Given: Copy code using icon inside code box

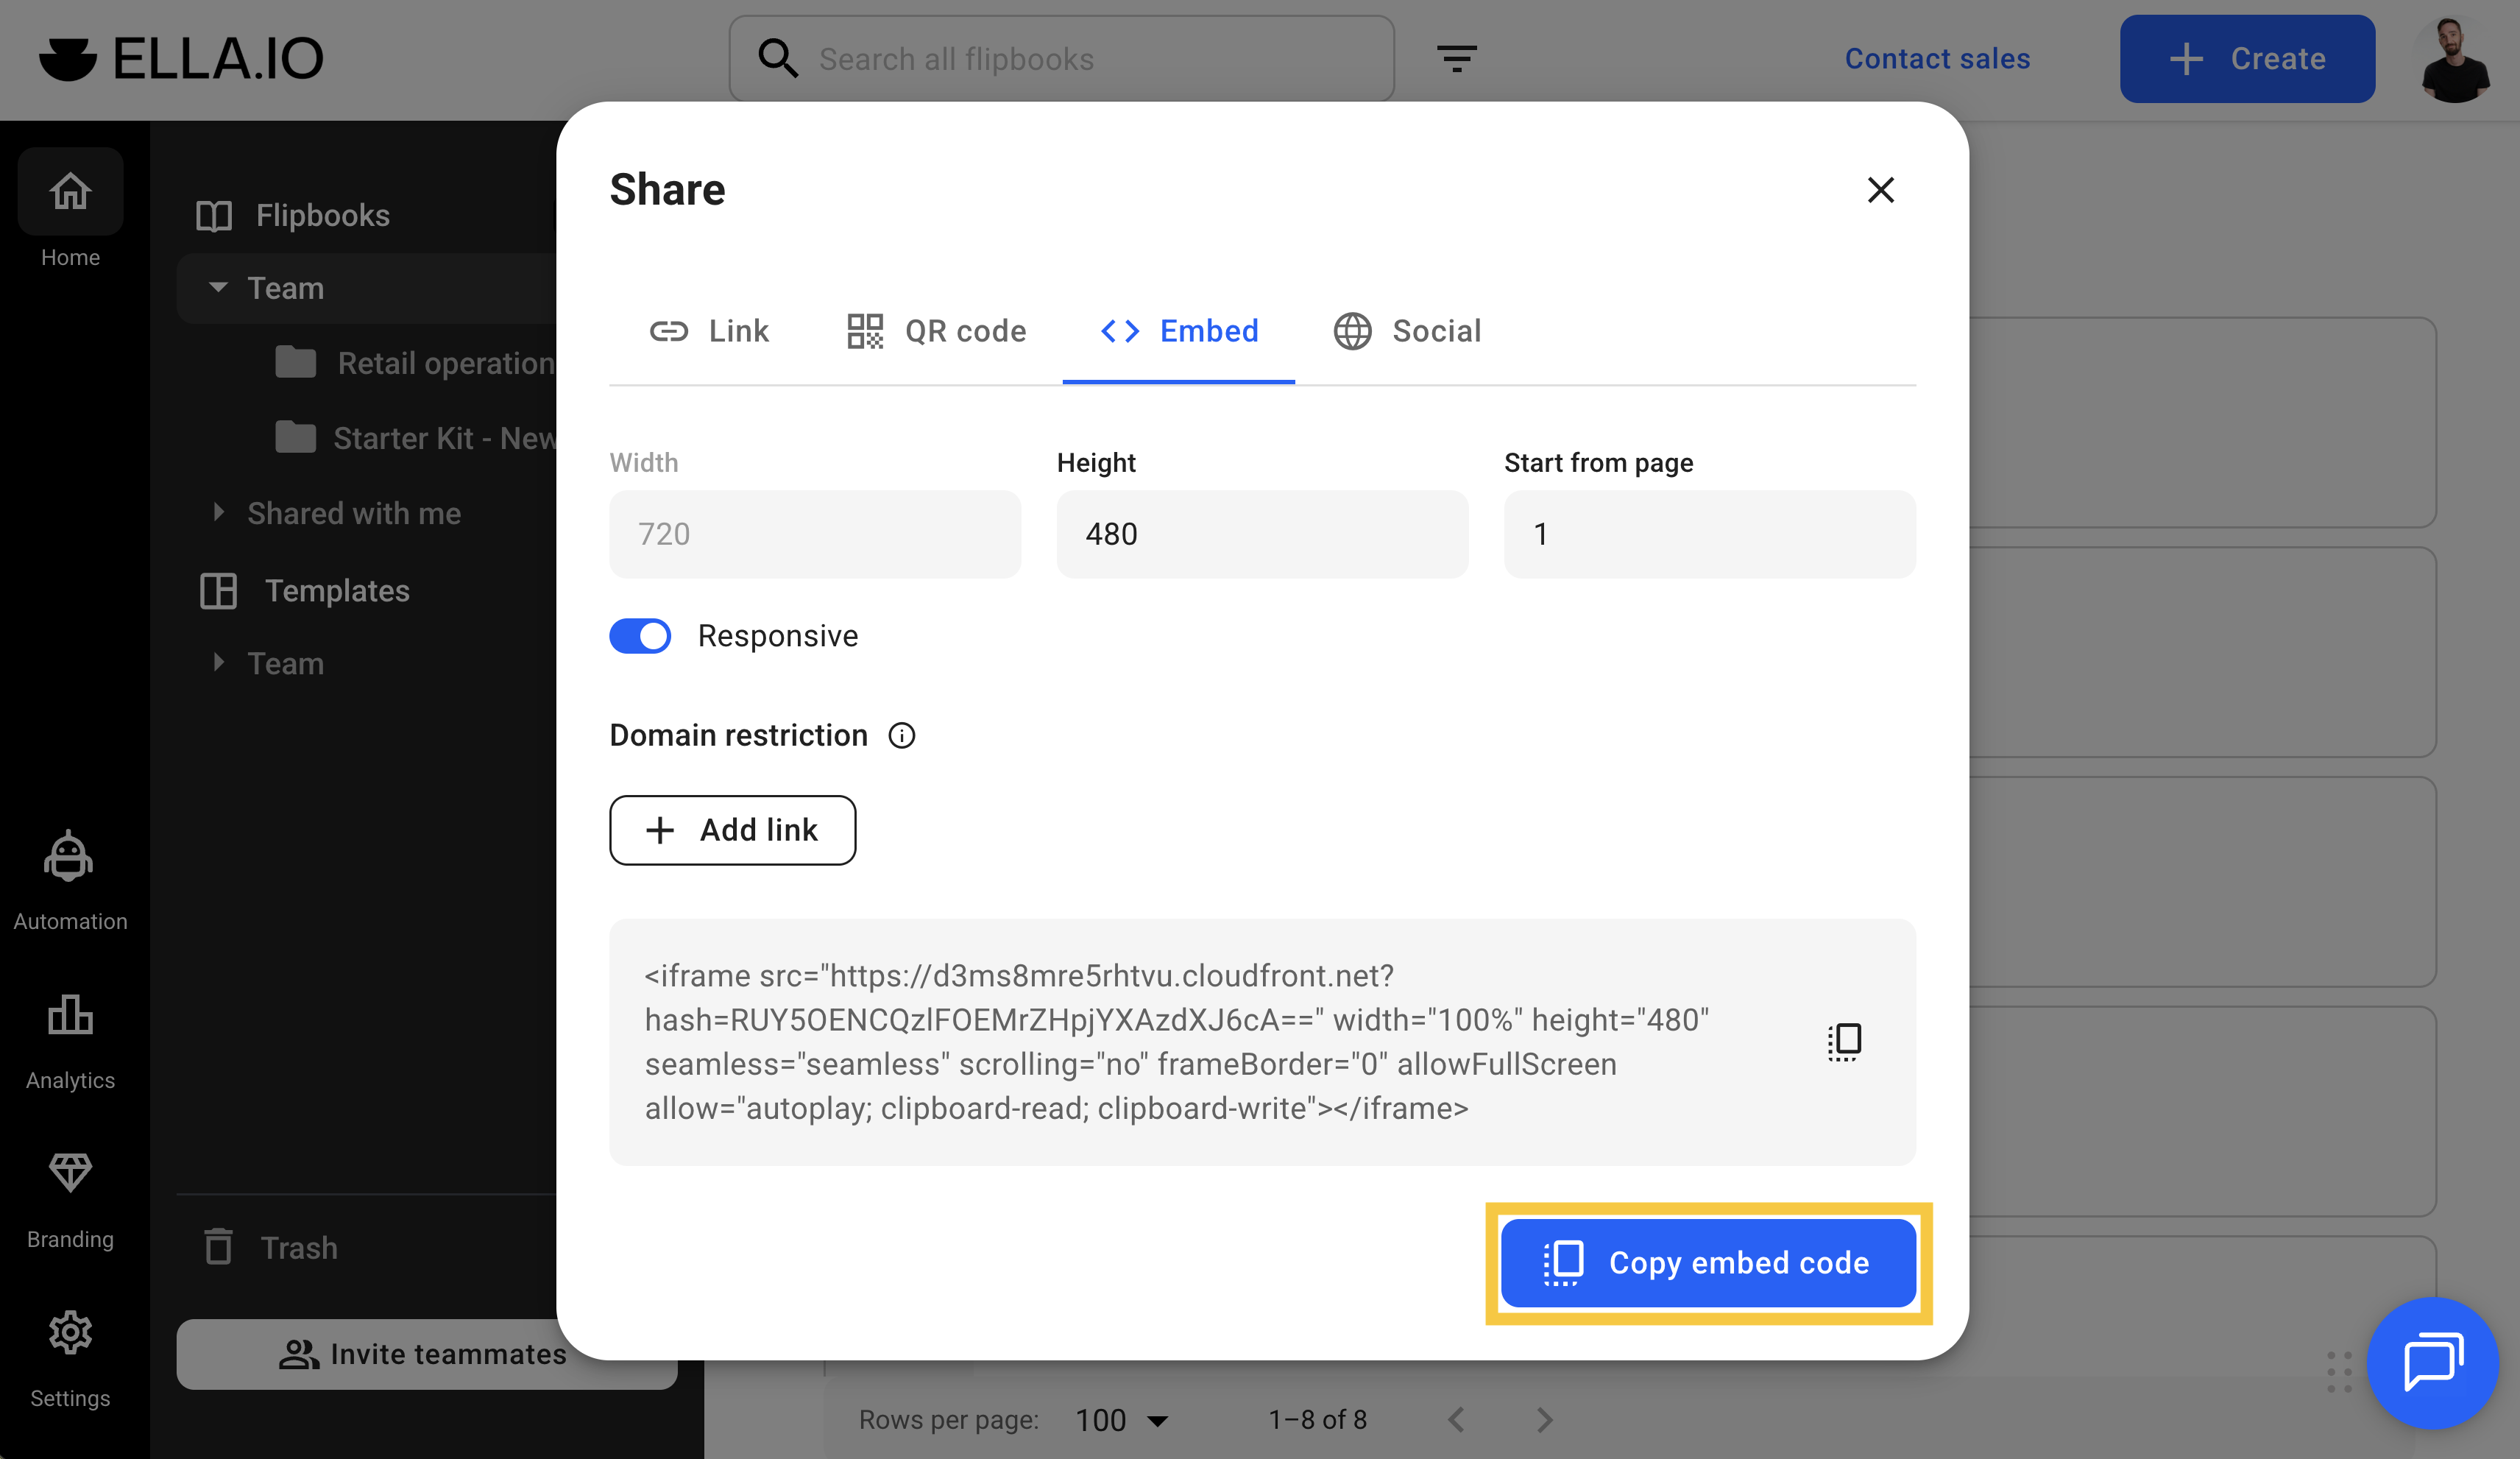Looking at the screenshot, I should coord(1844,1041).
